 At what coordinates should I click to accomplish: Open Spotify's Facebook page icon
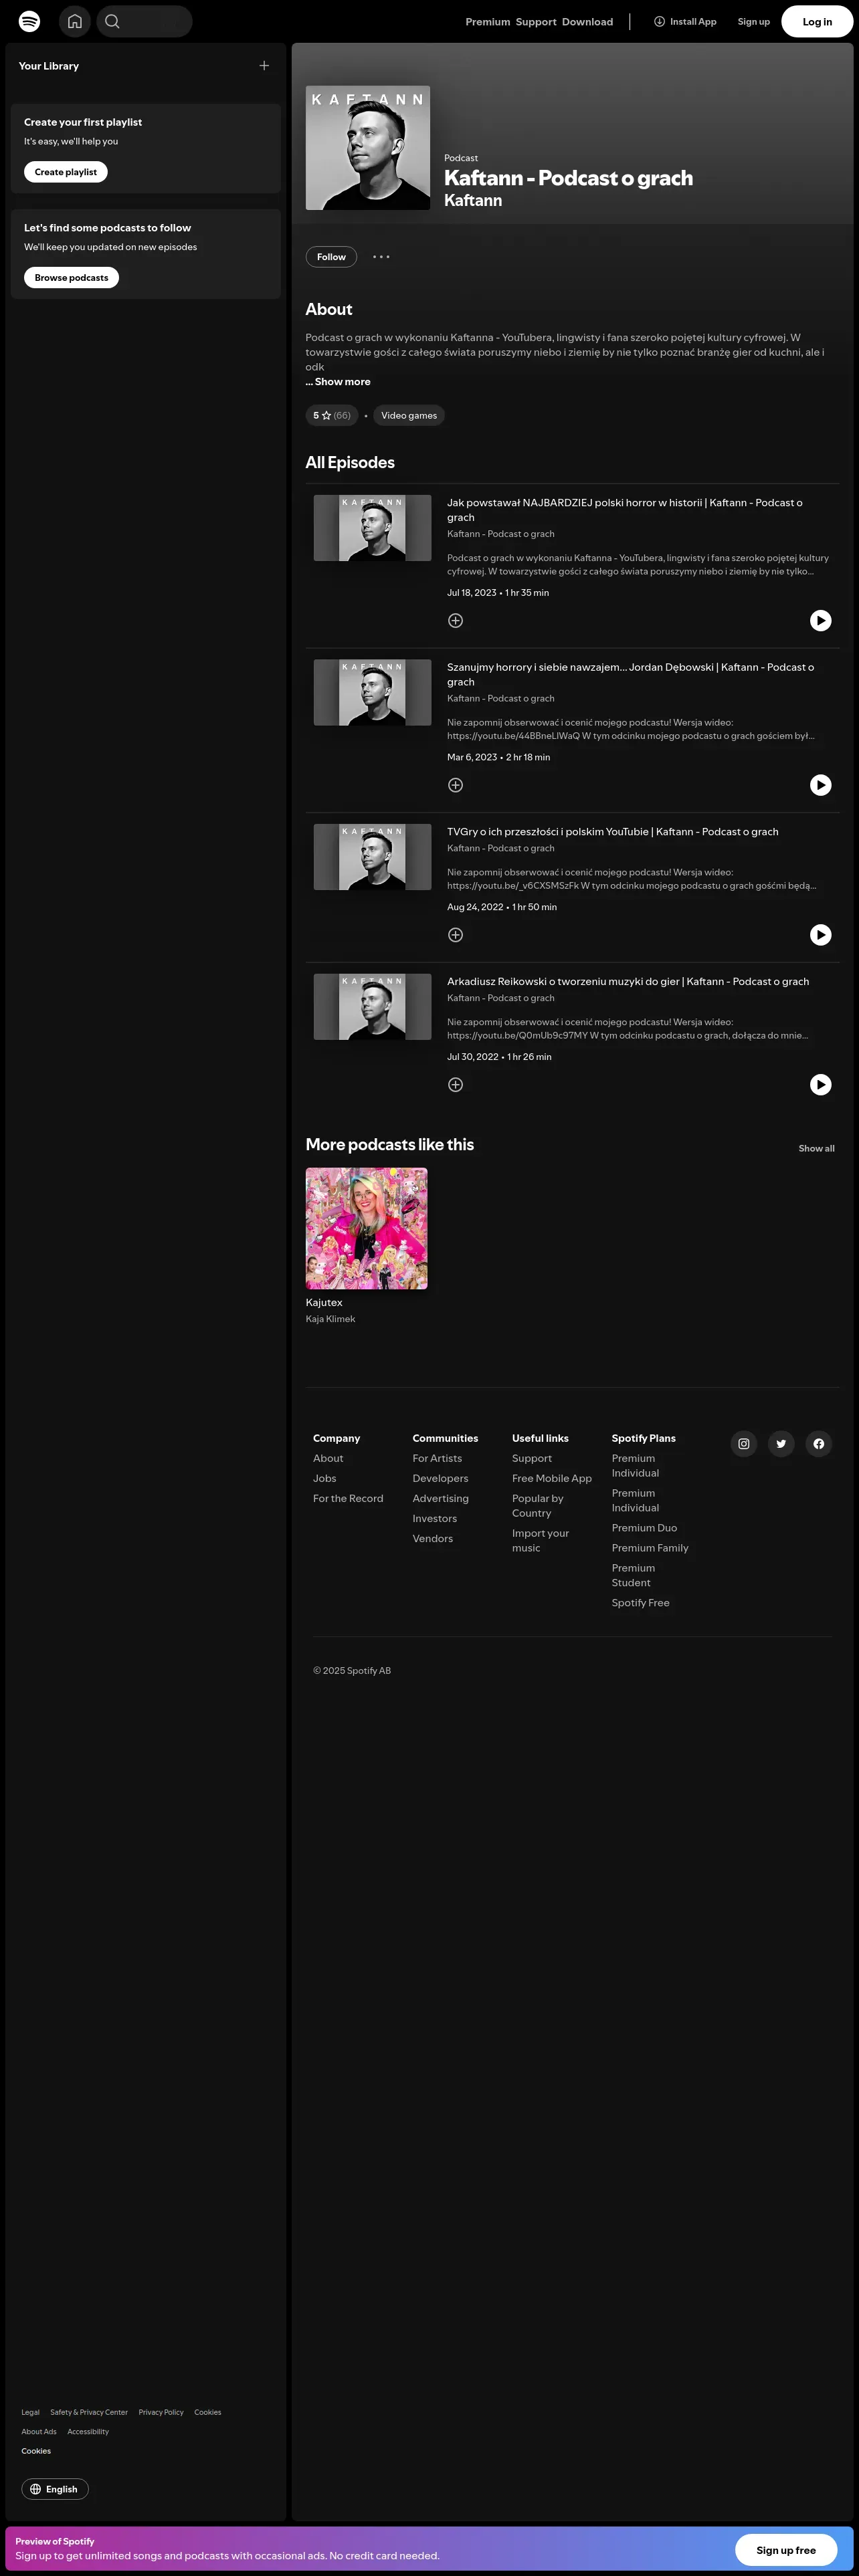819,1444
